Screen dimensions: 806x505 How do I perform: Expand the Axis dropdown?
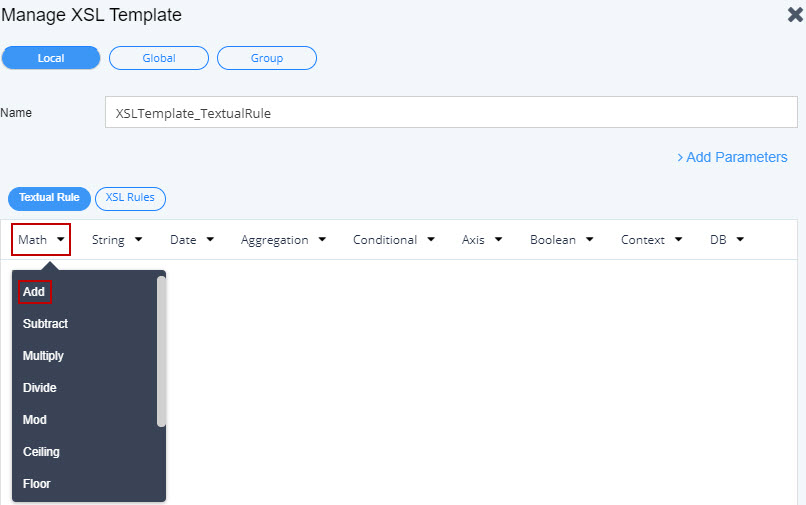481,240
